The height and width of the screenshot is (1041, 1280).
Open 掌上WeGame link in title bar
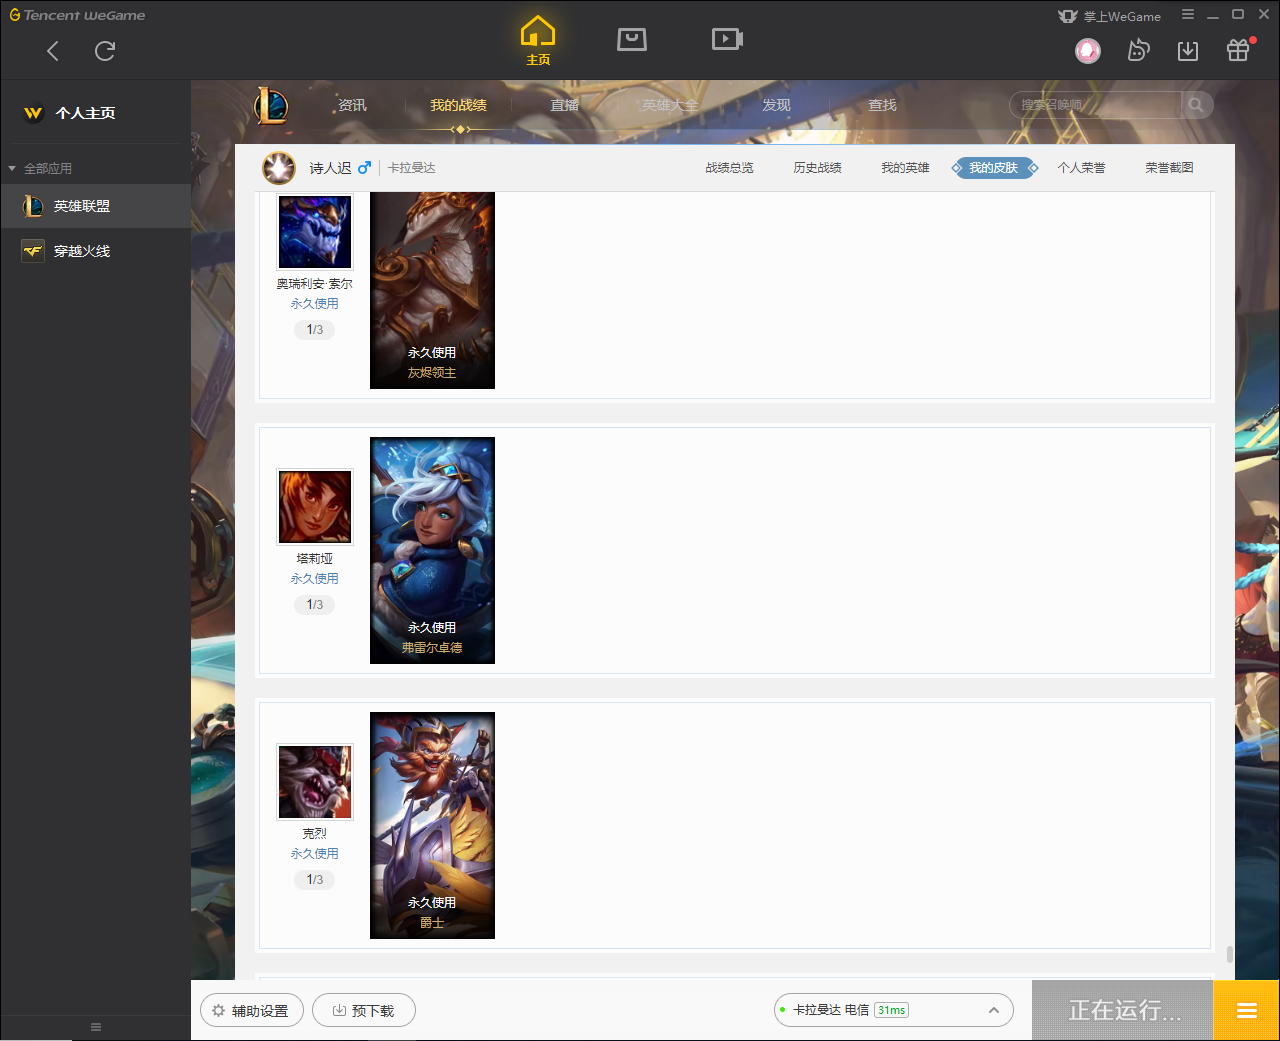click(x=1110, y=16)
